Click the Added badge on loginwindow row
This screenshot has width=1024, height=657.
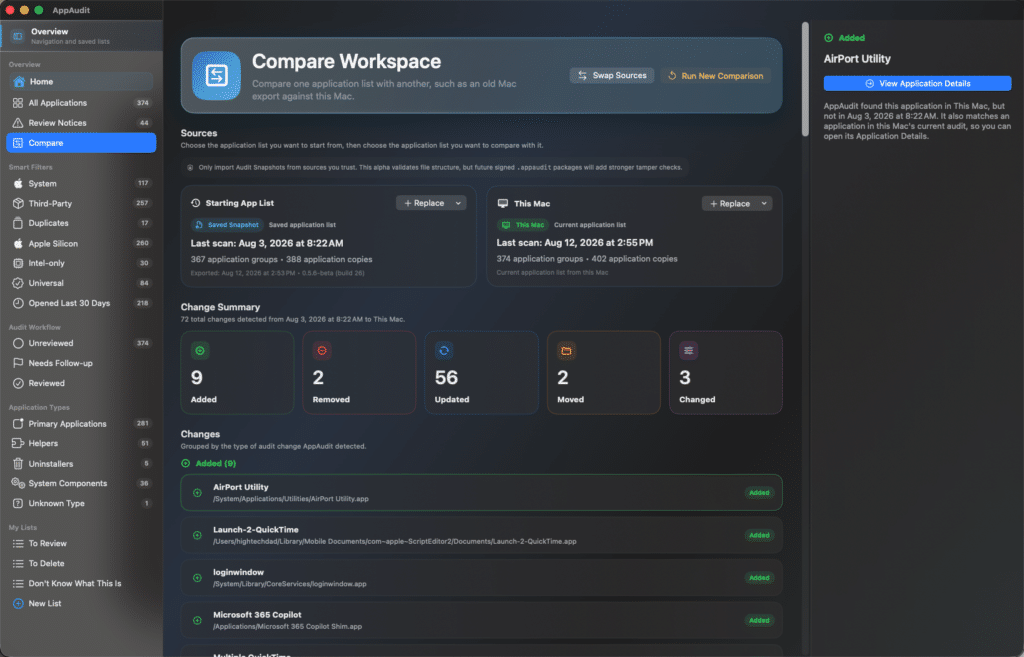[x=759, y=578]
